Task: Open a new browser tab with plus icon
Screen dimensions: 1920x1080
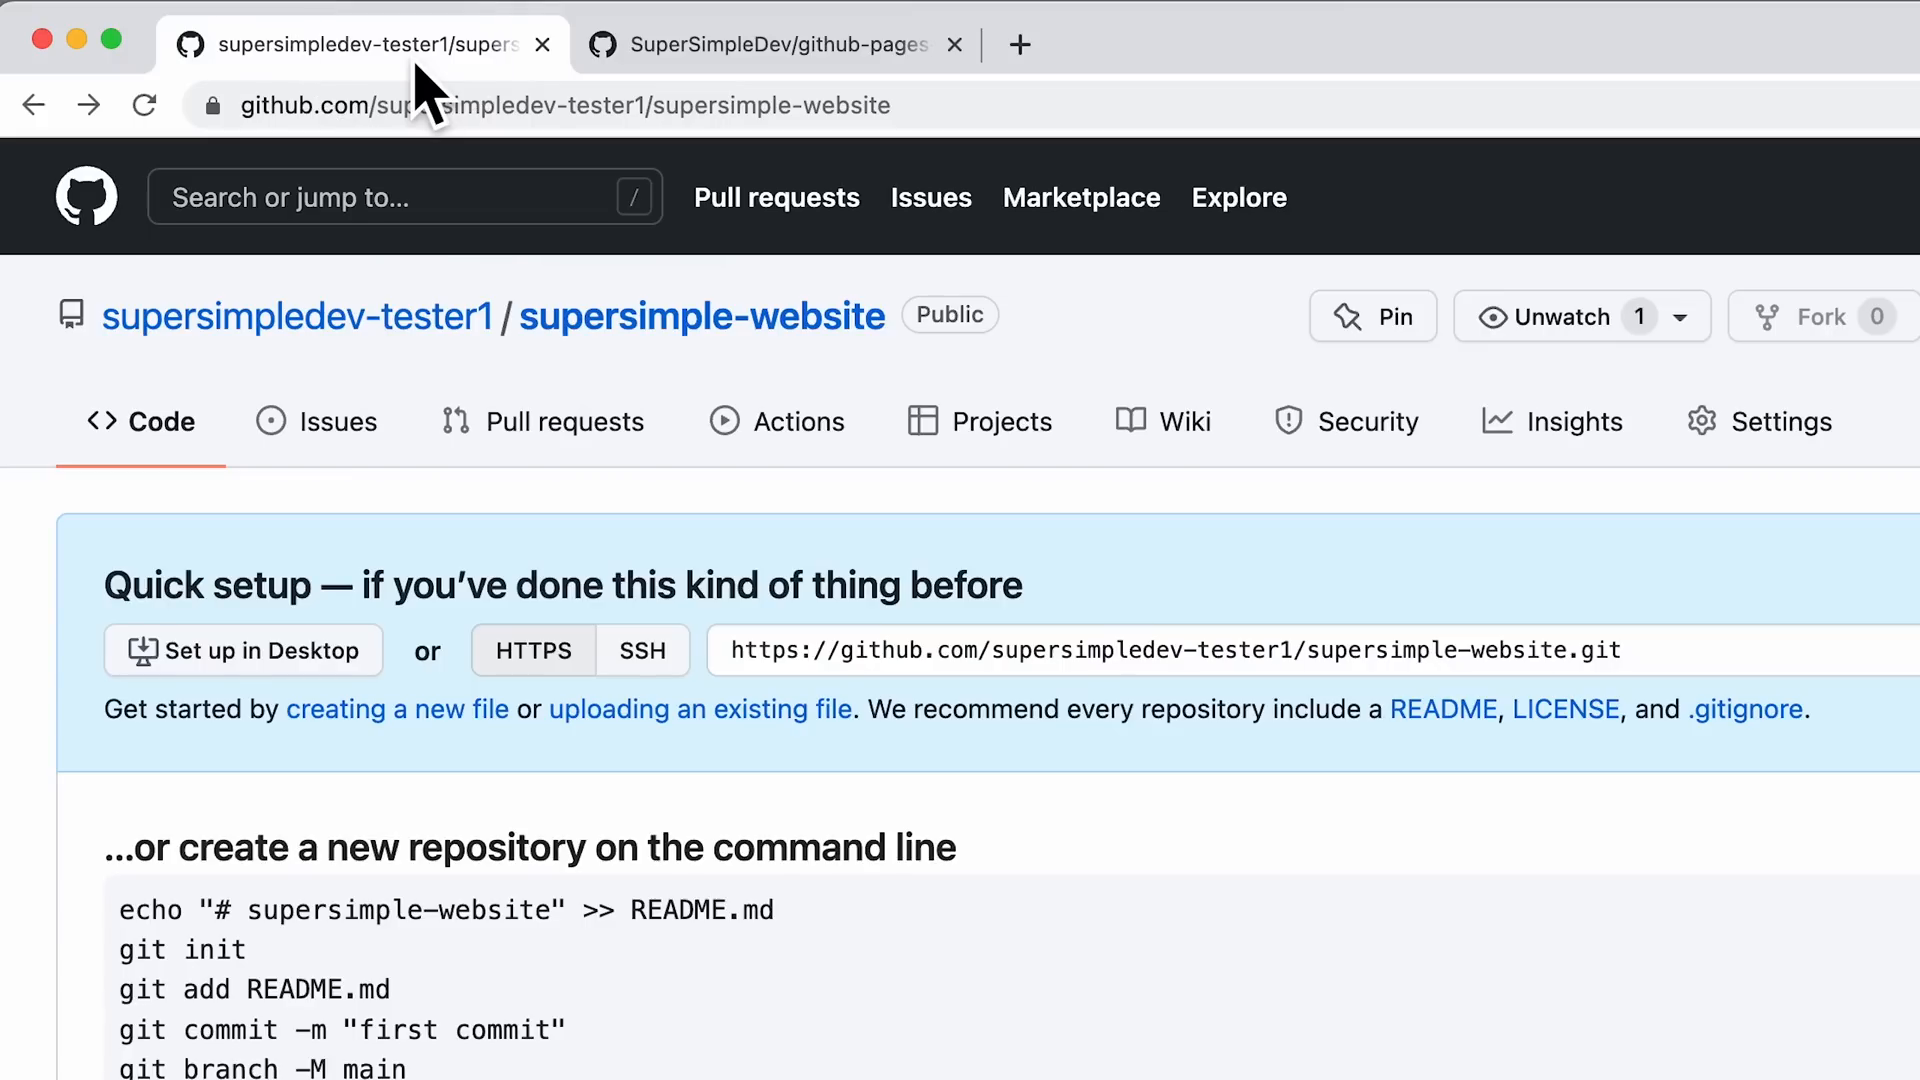Action: click(x=1020, y=45)
